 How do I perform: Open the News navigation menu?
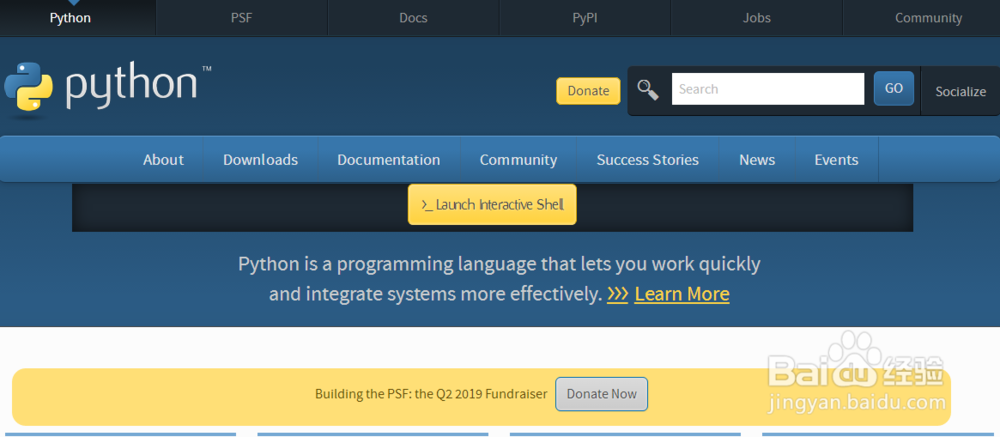[757, 159]
